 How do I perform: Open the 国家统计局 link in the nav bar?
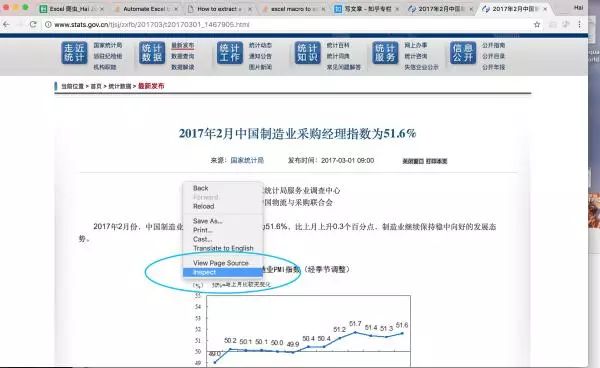[108, 45]
